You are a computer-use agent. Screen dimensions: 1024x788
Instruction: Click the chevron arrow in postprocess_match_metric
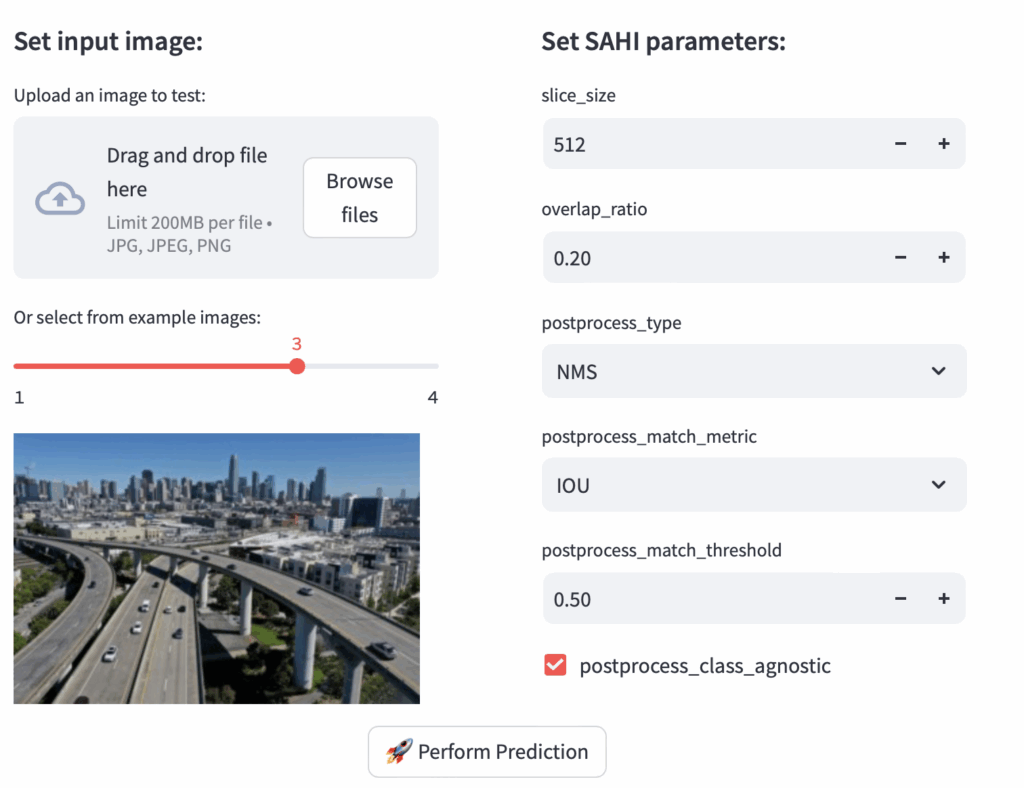tap(938, 485)
